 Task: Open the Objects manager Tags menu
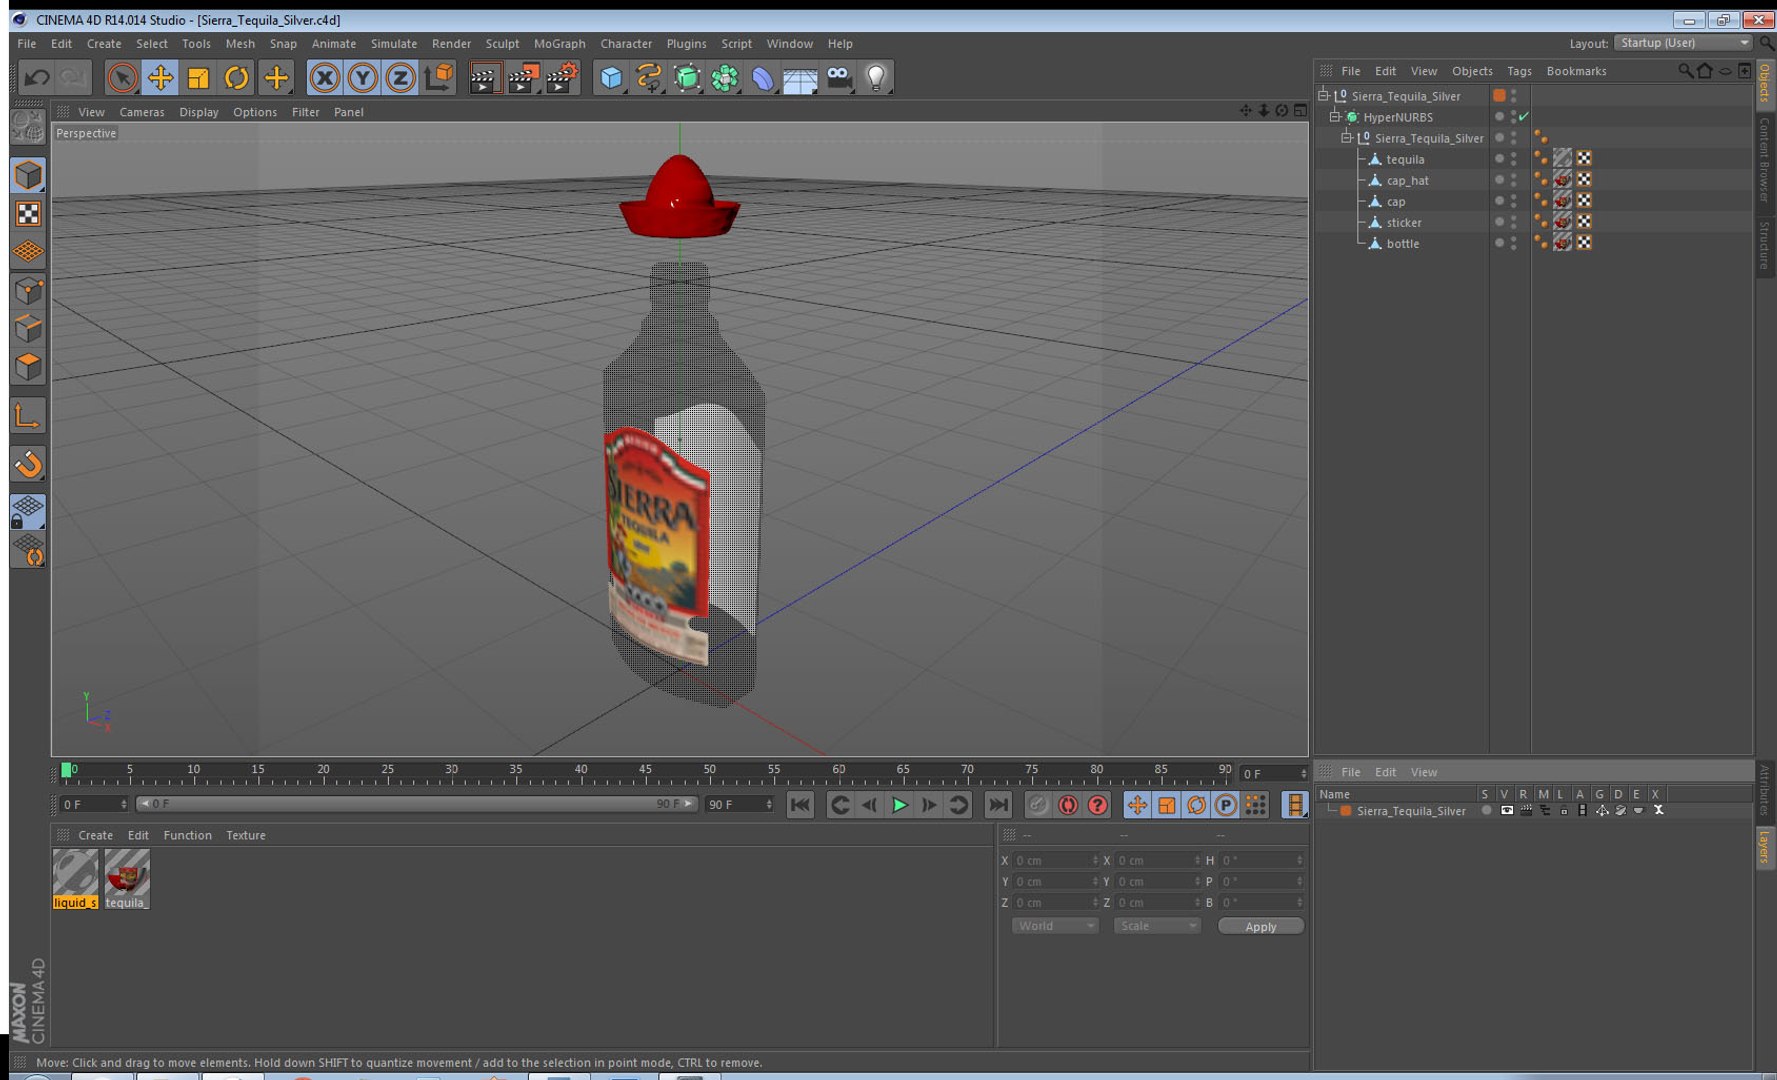[x=1519, y=71]
